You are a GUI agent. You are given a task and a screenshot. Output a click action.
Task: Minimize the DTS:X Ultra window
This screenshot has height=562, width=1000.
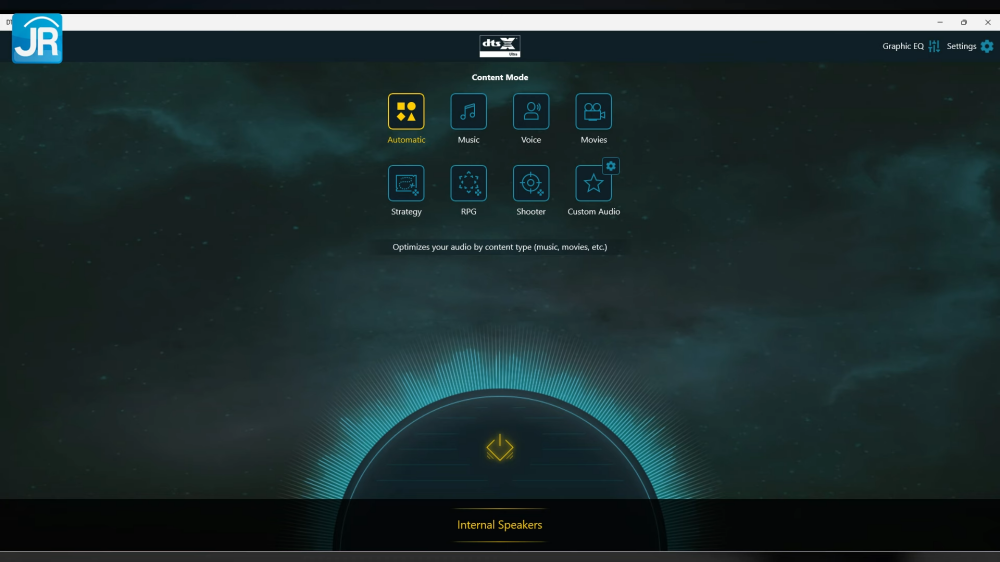click(940, 22)
